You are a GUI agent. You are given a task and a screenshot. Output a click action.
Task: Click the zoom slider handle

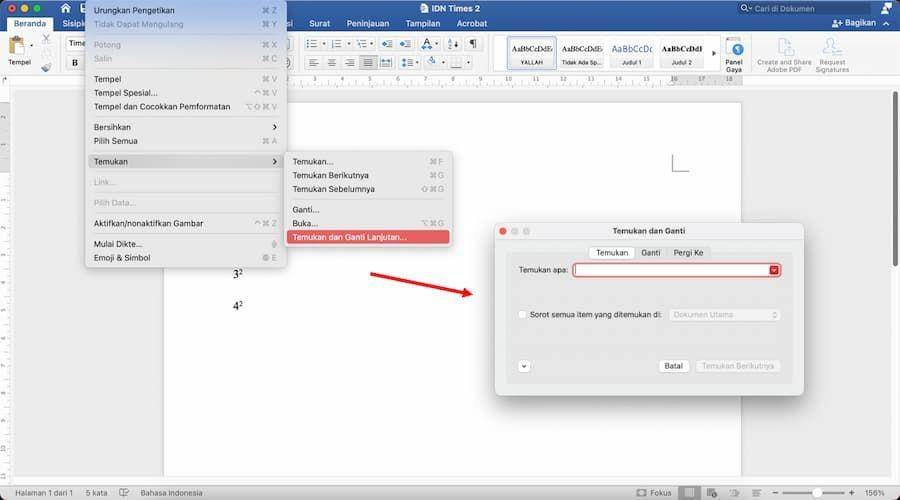(817, 493)
